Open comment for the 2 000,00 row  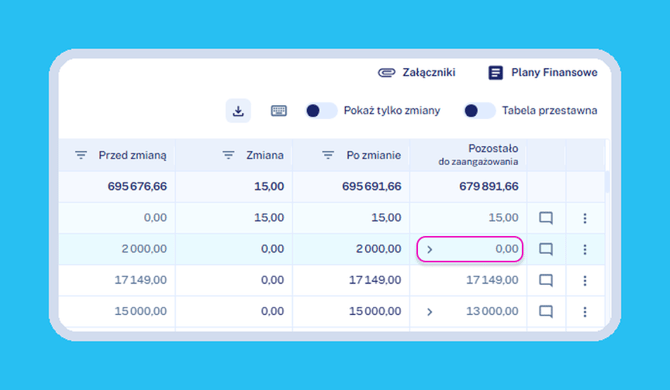(546, 249)
